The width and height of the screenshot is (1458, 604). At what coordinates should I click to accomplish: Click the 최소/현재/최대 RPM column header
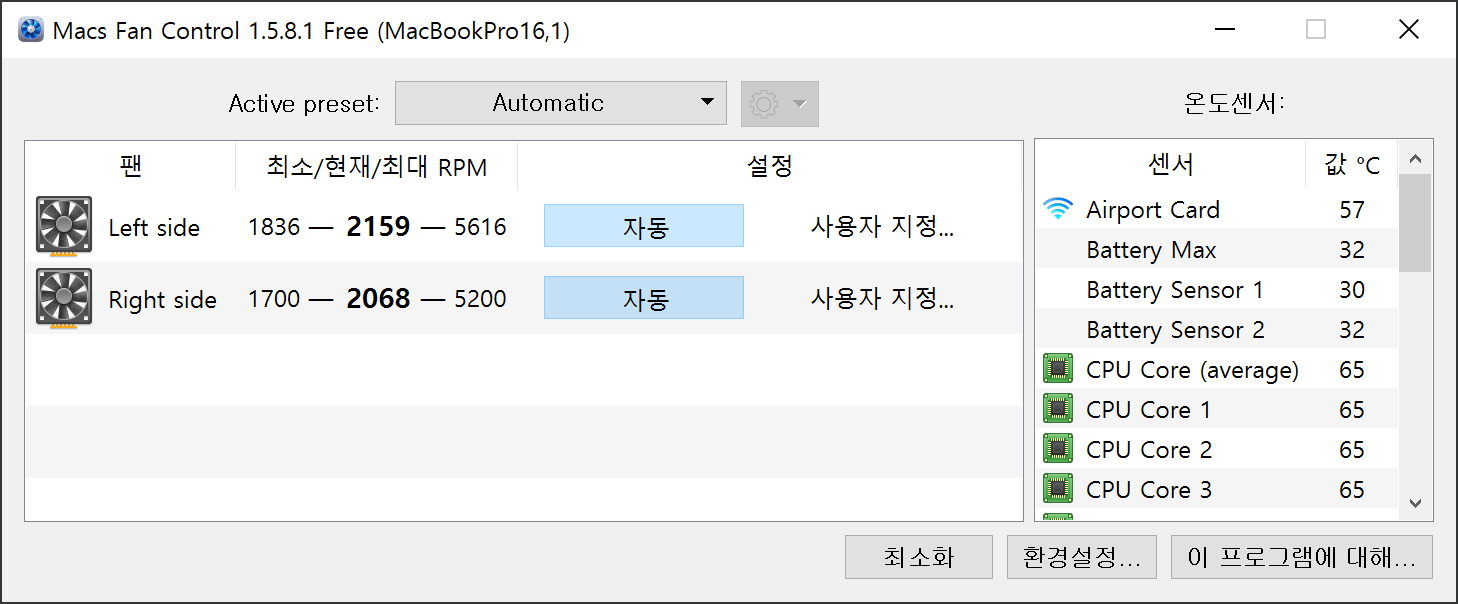(377, 166)
